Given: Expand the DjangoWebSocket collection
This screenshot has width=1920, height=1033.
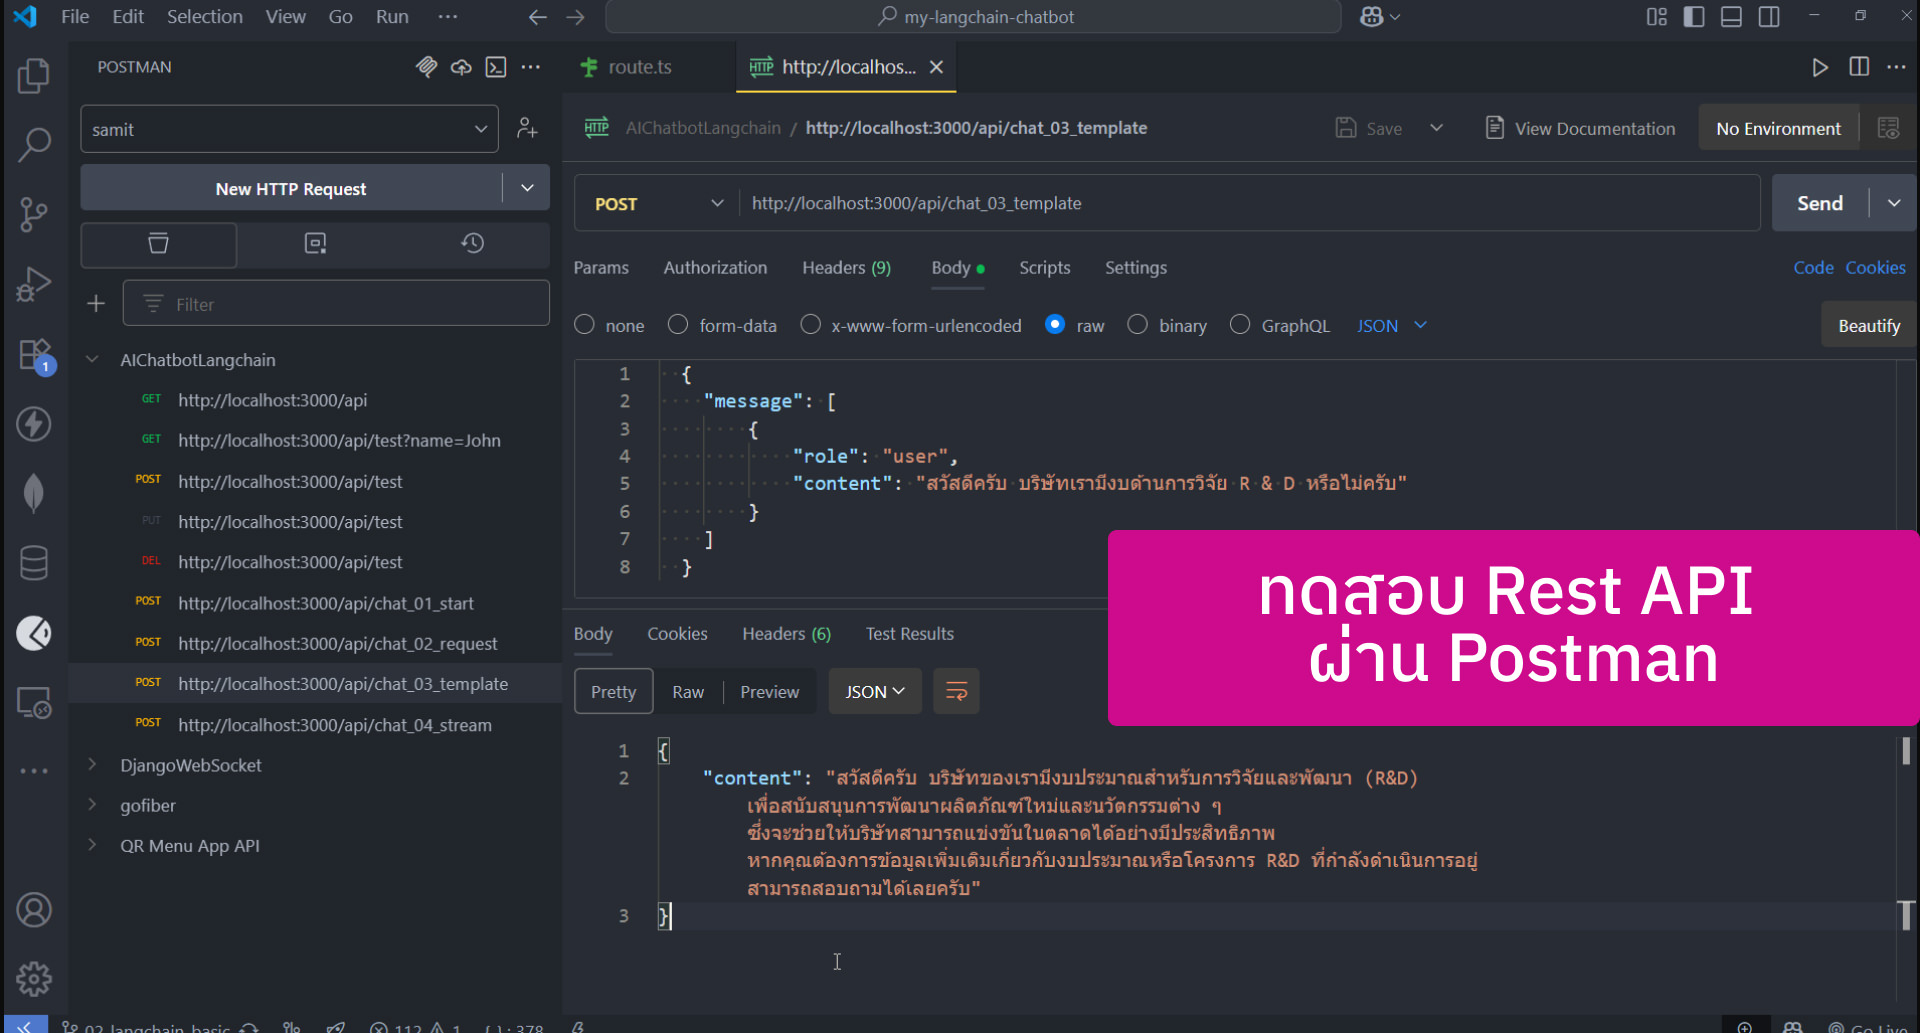Looking at the screenshot, I should 93,765.
